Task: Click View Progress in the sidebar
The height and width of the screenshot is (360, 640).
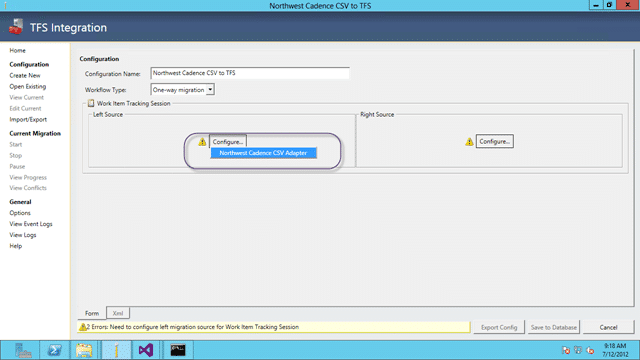Action: pyautogui.click(x=28, y=178)
